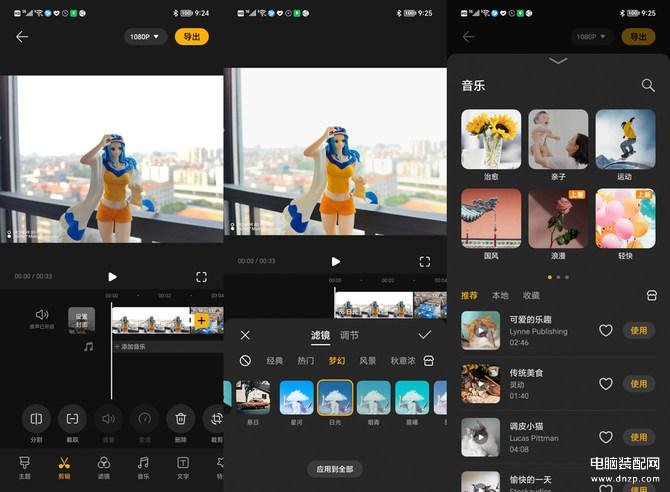Apply the 星河 filter thumbnail
Image resolution: width=670 pixels, height=492 pixels.
(x=297, y=398)
